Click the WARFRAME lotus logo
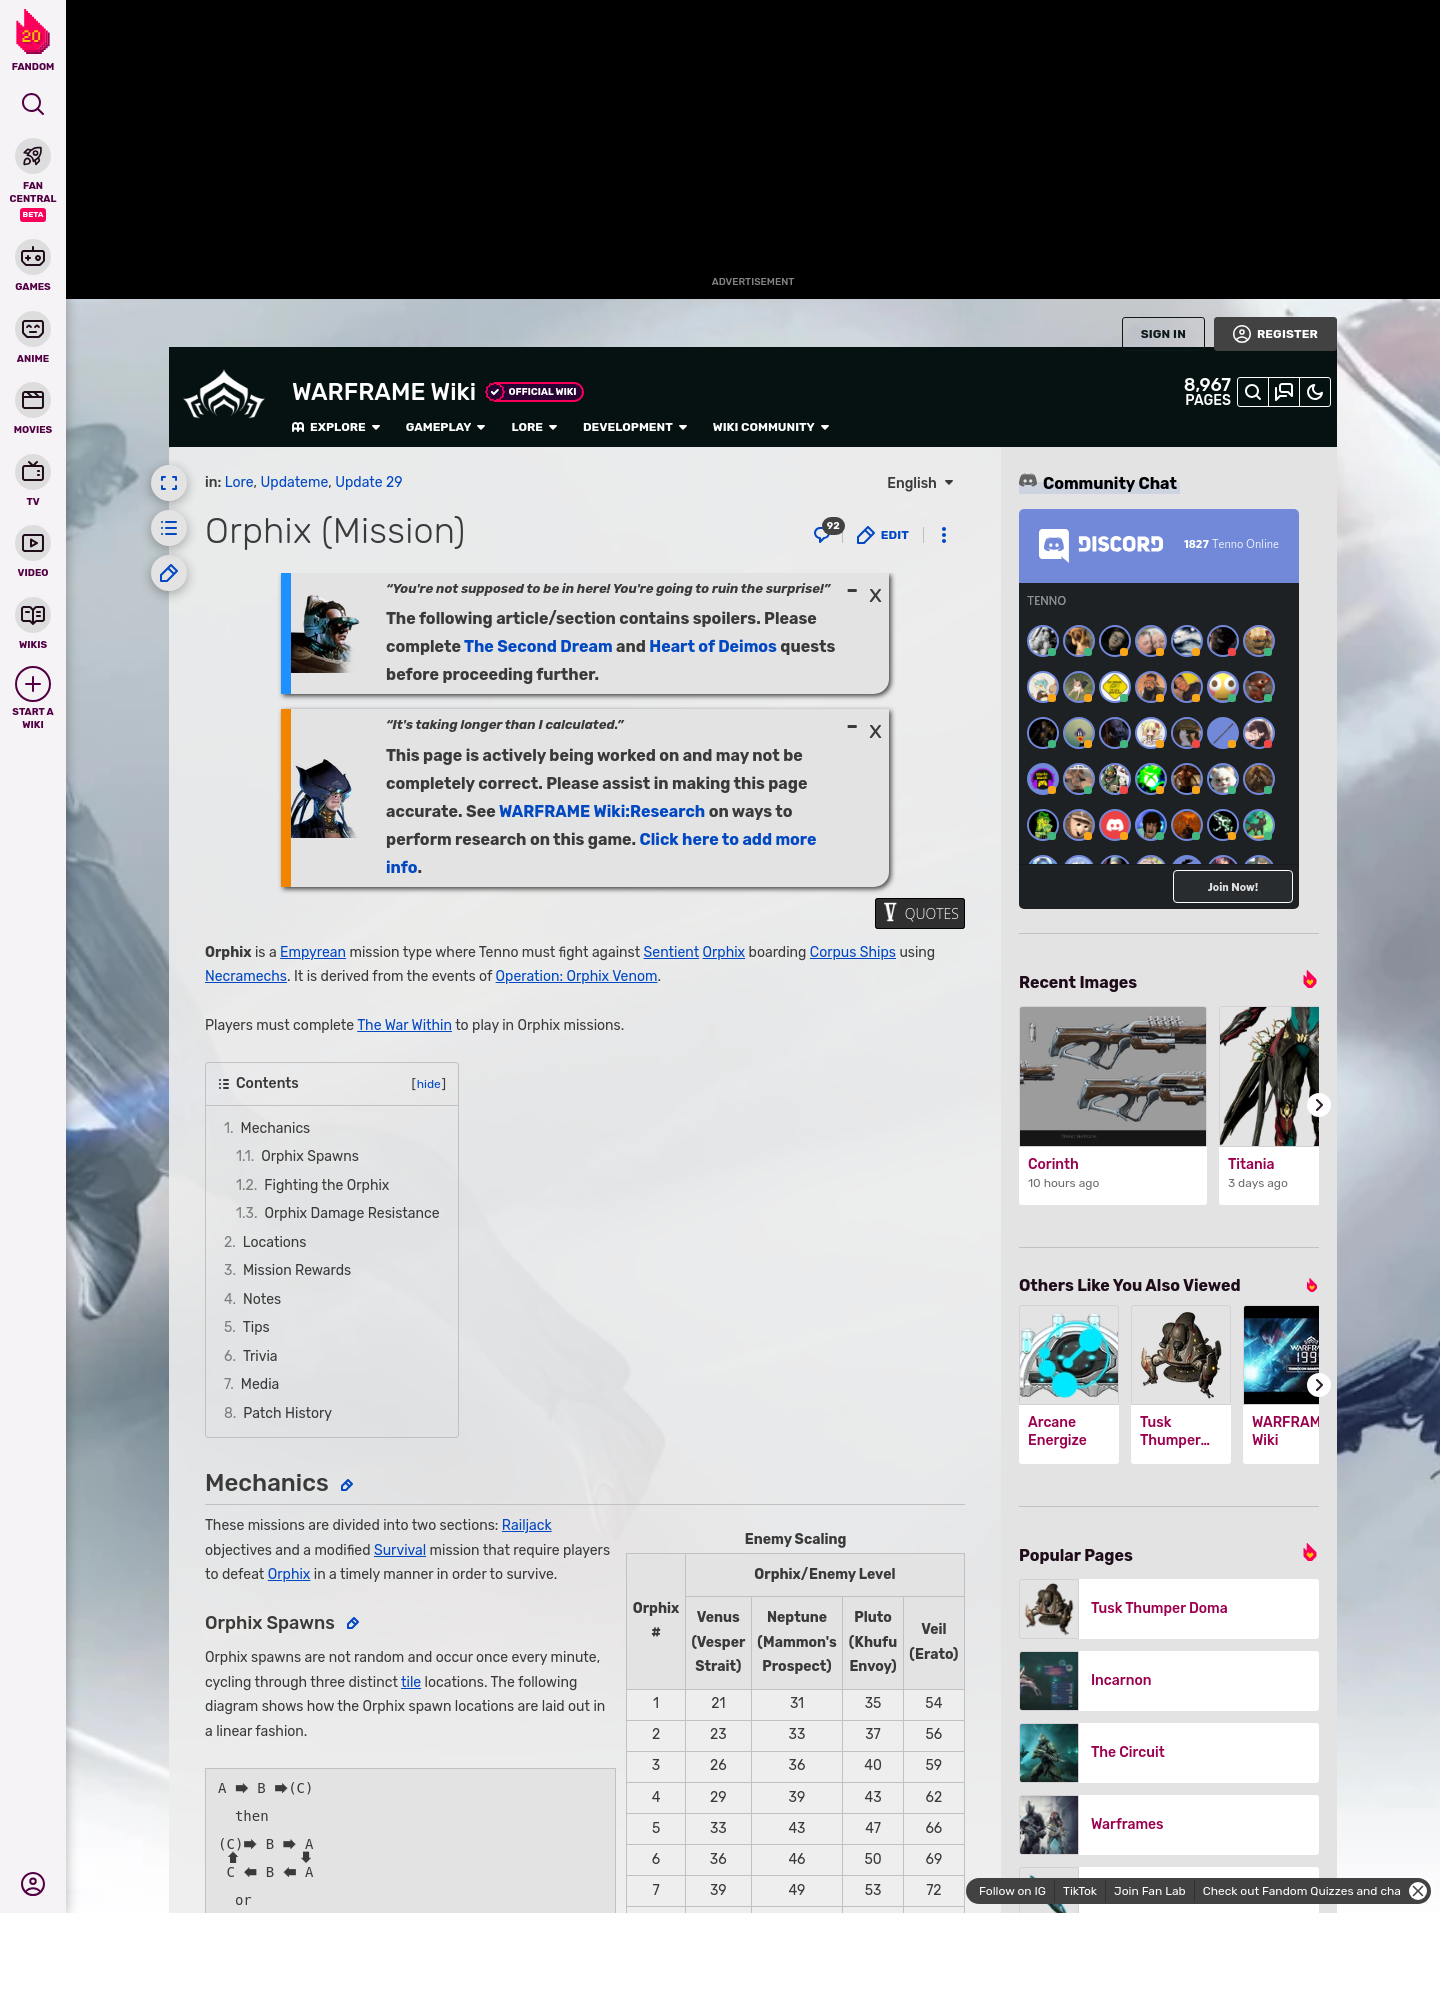 point(224,396)
